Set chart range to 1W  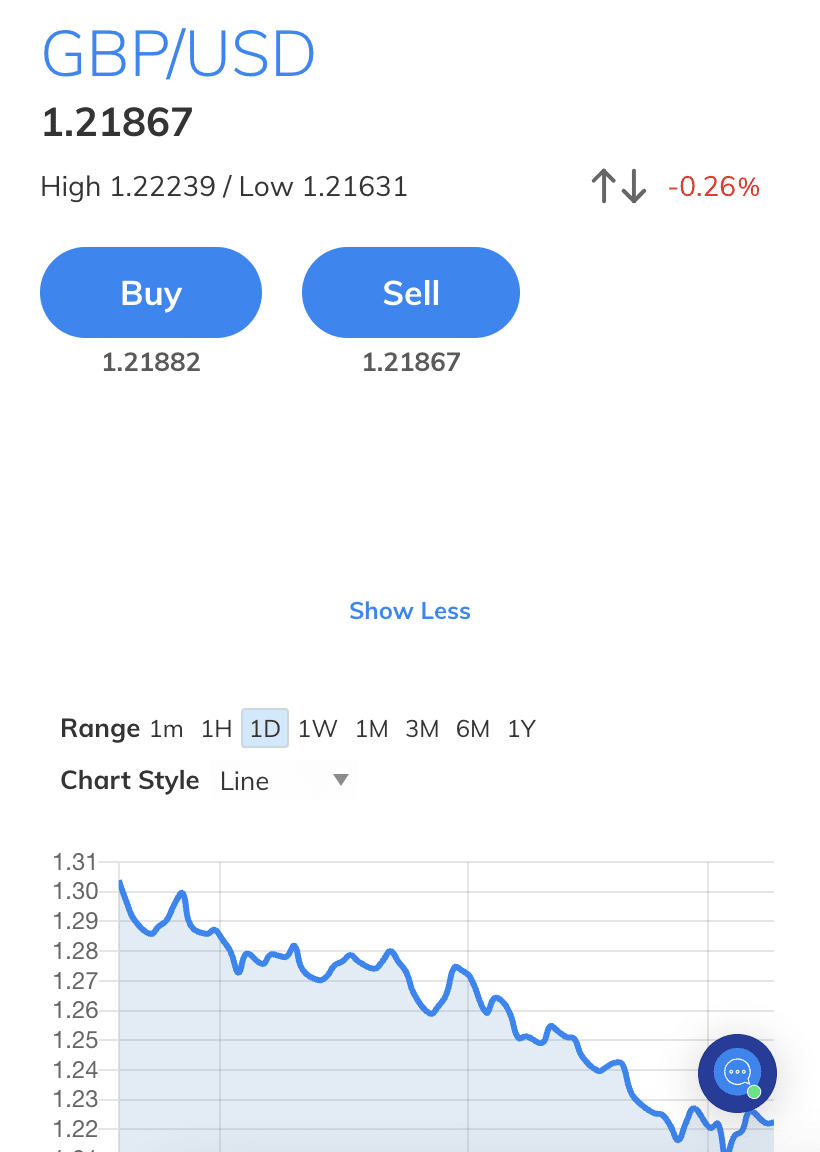pyautogui.click(x=318, y=729)
